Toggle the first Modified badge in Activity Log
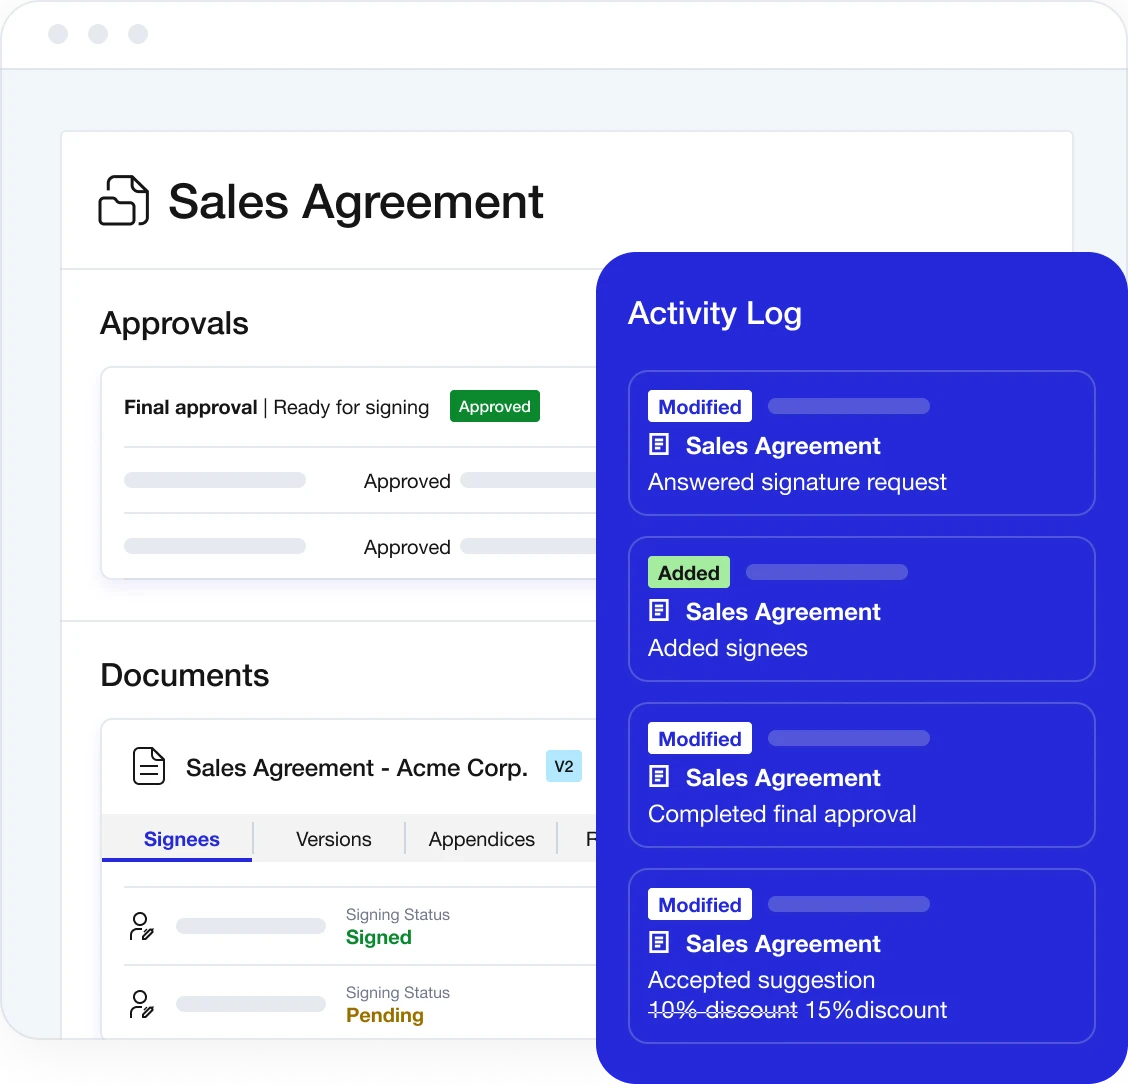1128x1084 pixels. pyautogui.click(x=699, y=406)
